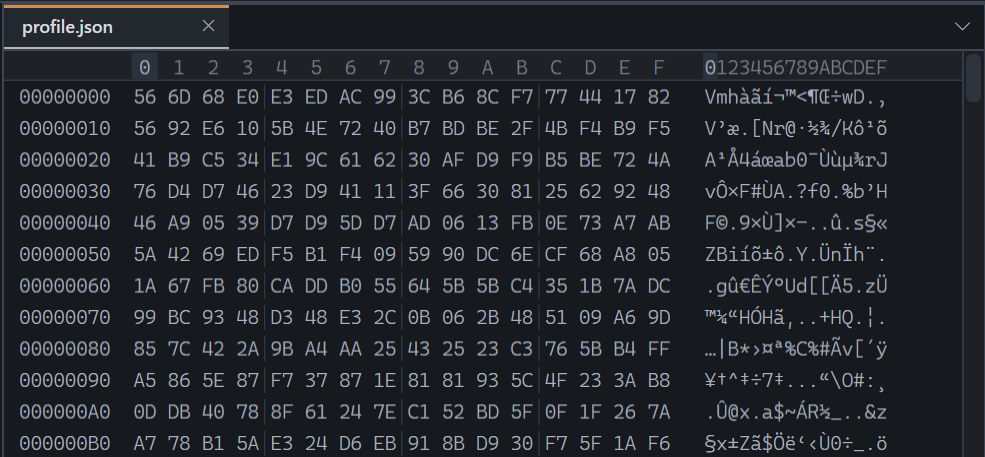This screenshot has width=985, height=457.
Task: Click byte 0D at start of row 000000A0
Action: pos(144,412)
